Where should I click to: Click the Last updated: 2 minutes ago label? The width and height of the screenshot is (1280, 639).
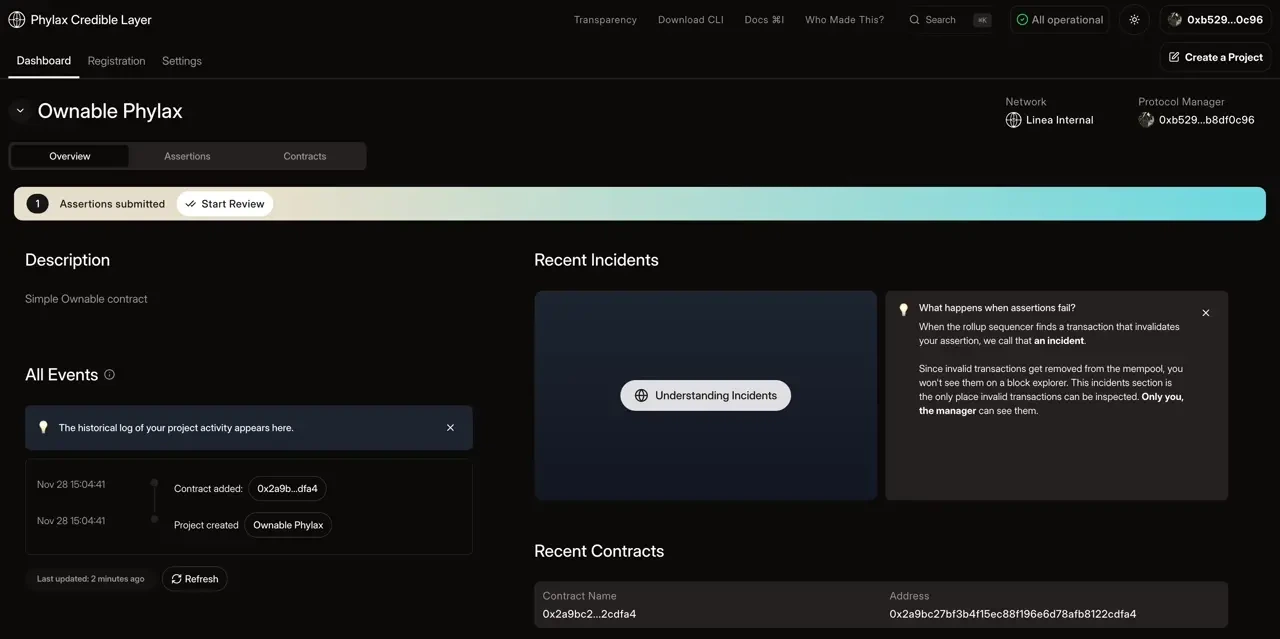pyautogui.click(x=90, y=579)
